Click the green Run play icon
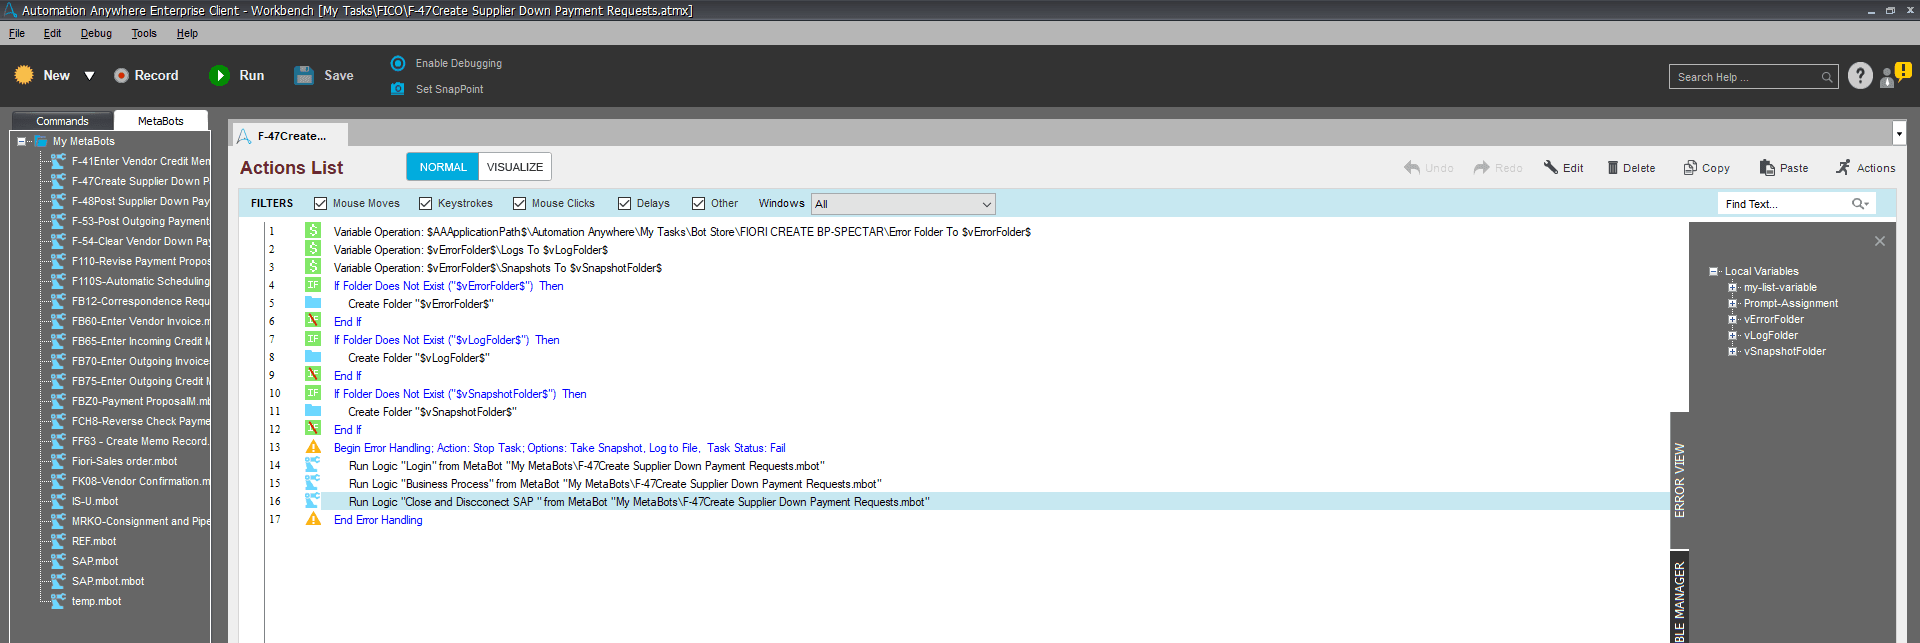This screenshot has height=643, width=1920. click(219, 76)
